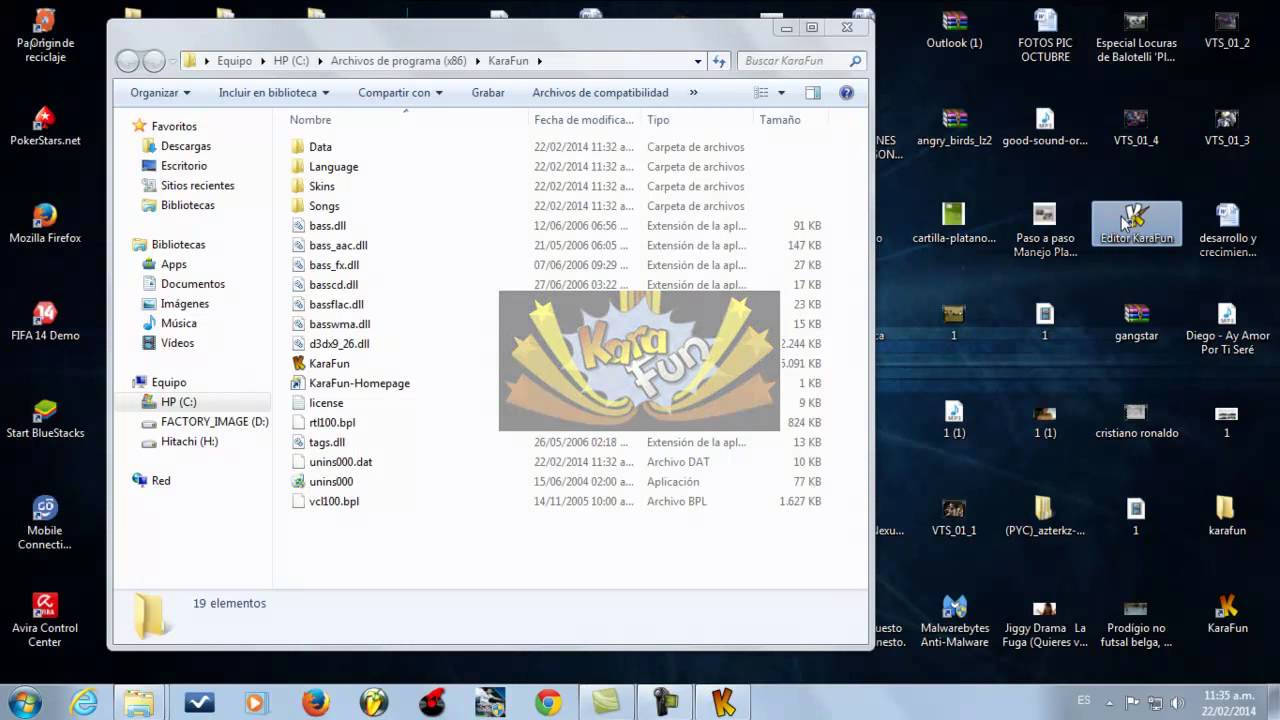Select Hitachi (H:) drive

tap(189, 441)
